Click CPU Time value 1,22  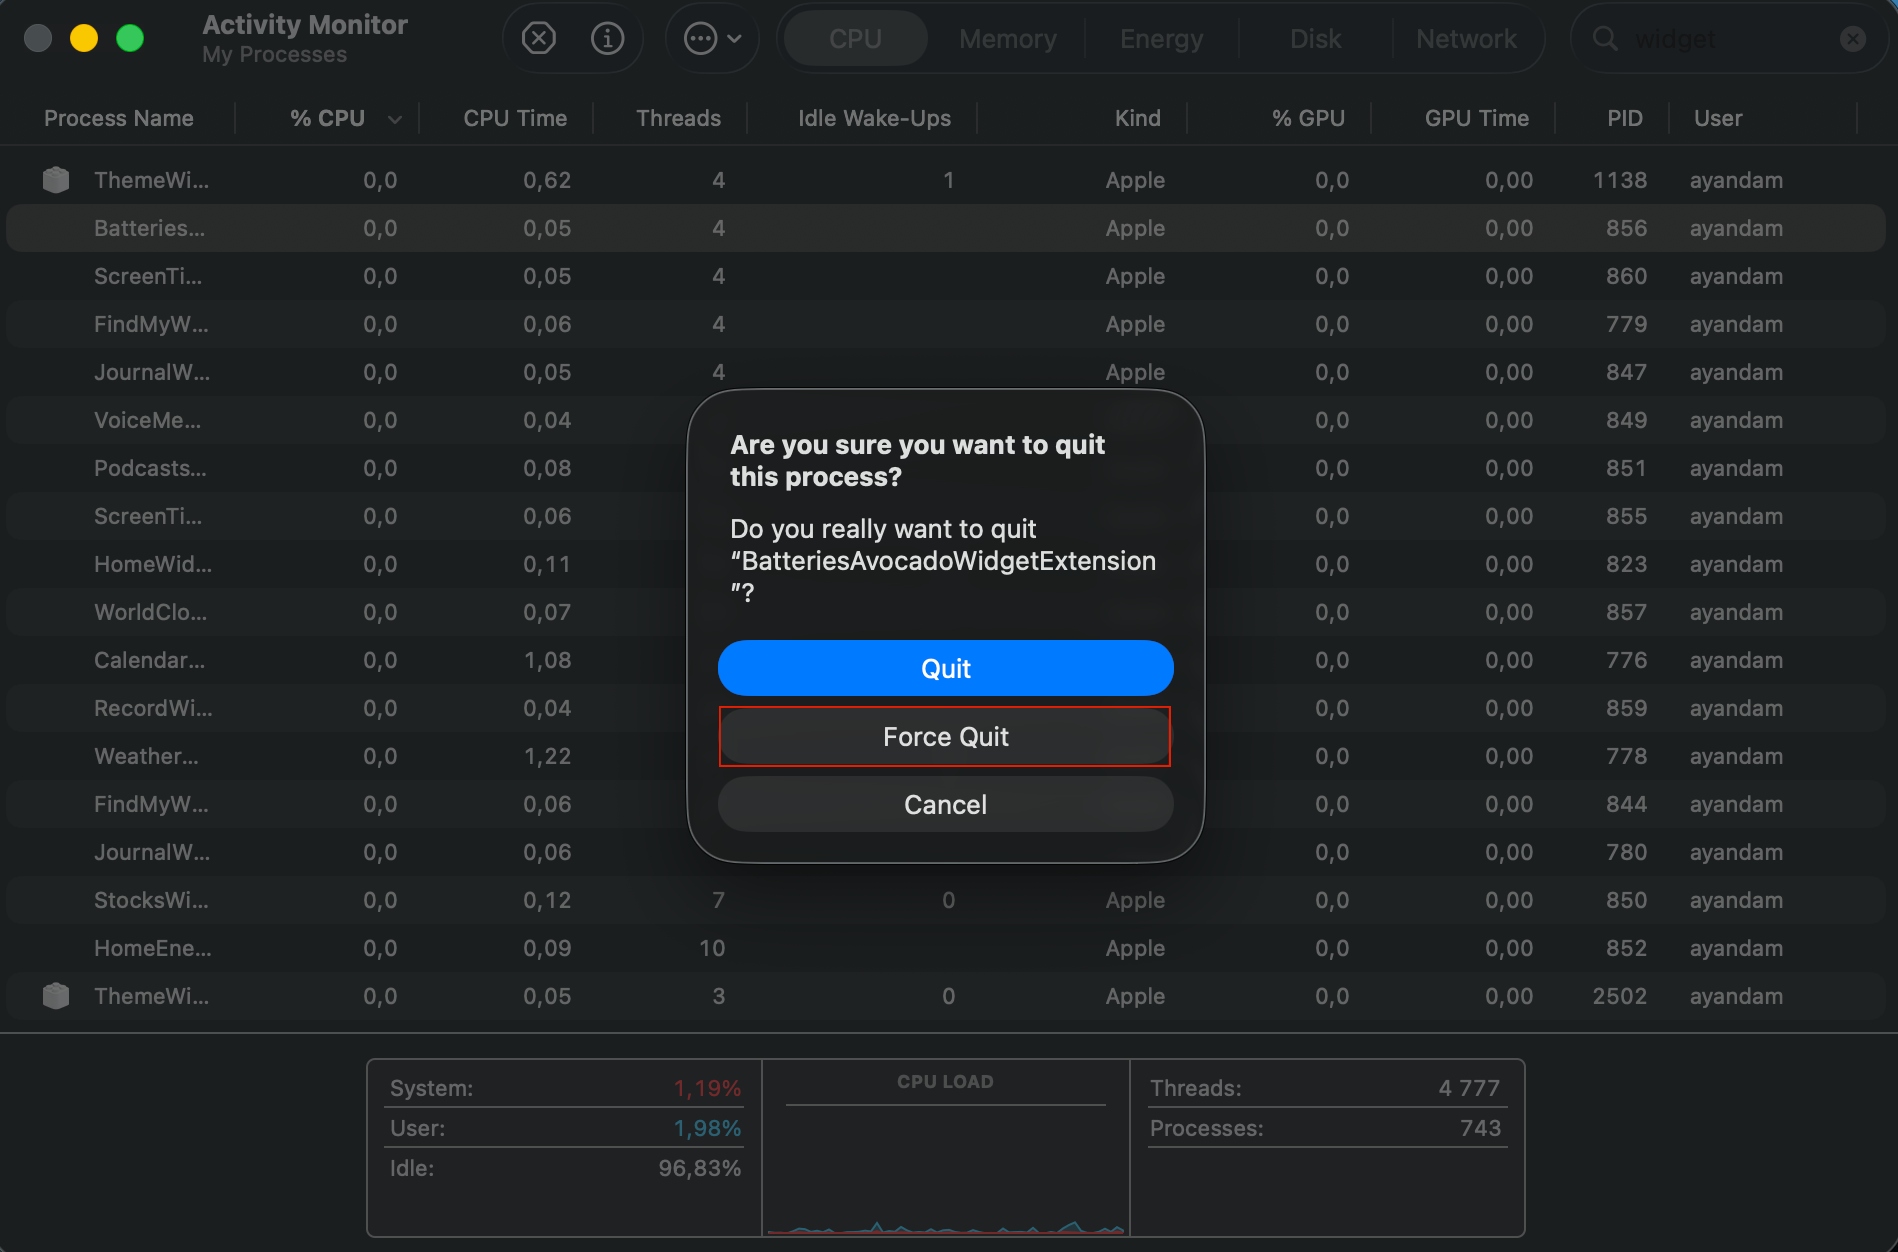click(547, 756)
